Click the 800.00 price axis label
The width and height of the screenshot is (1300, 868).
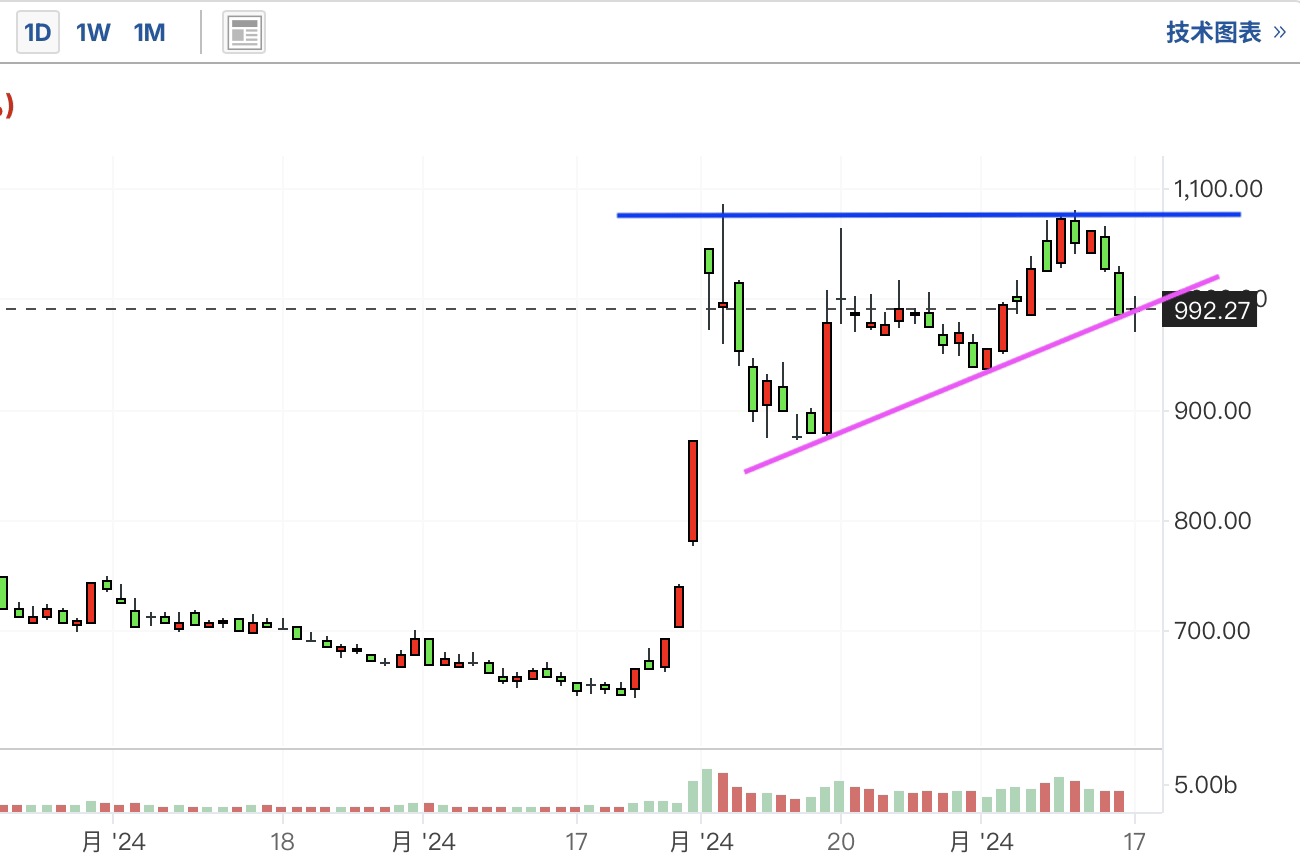(1213, 520)
